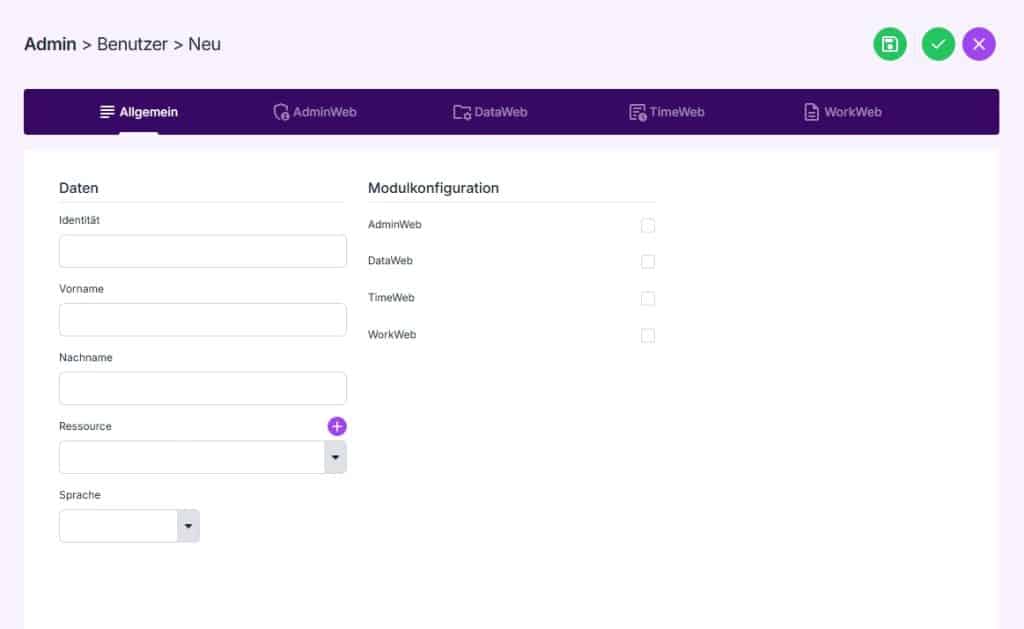Viewport: 1024px width, 629px height.
Task: Cancel using the purple X button
Action: (978, 44)
